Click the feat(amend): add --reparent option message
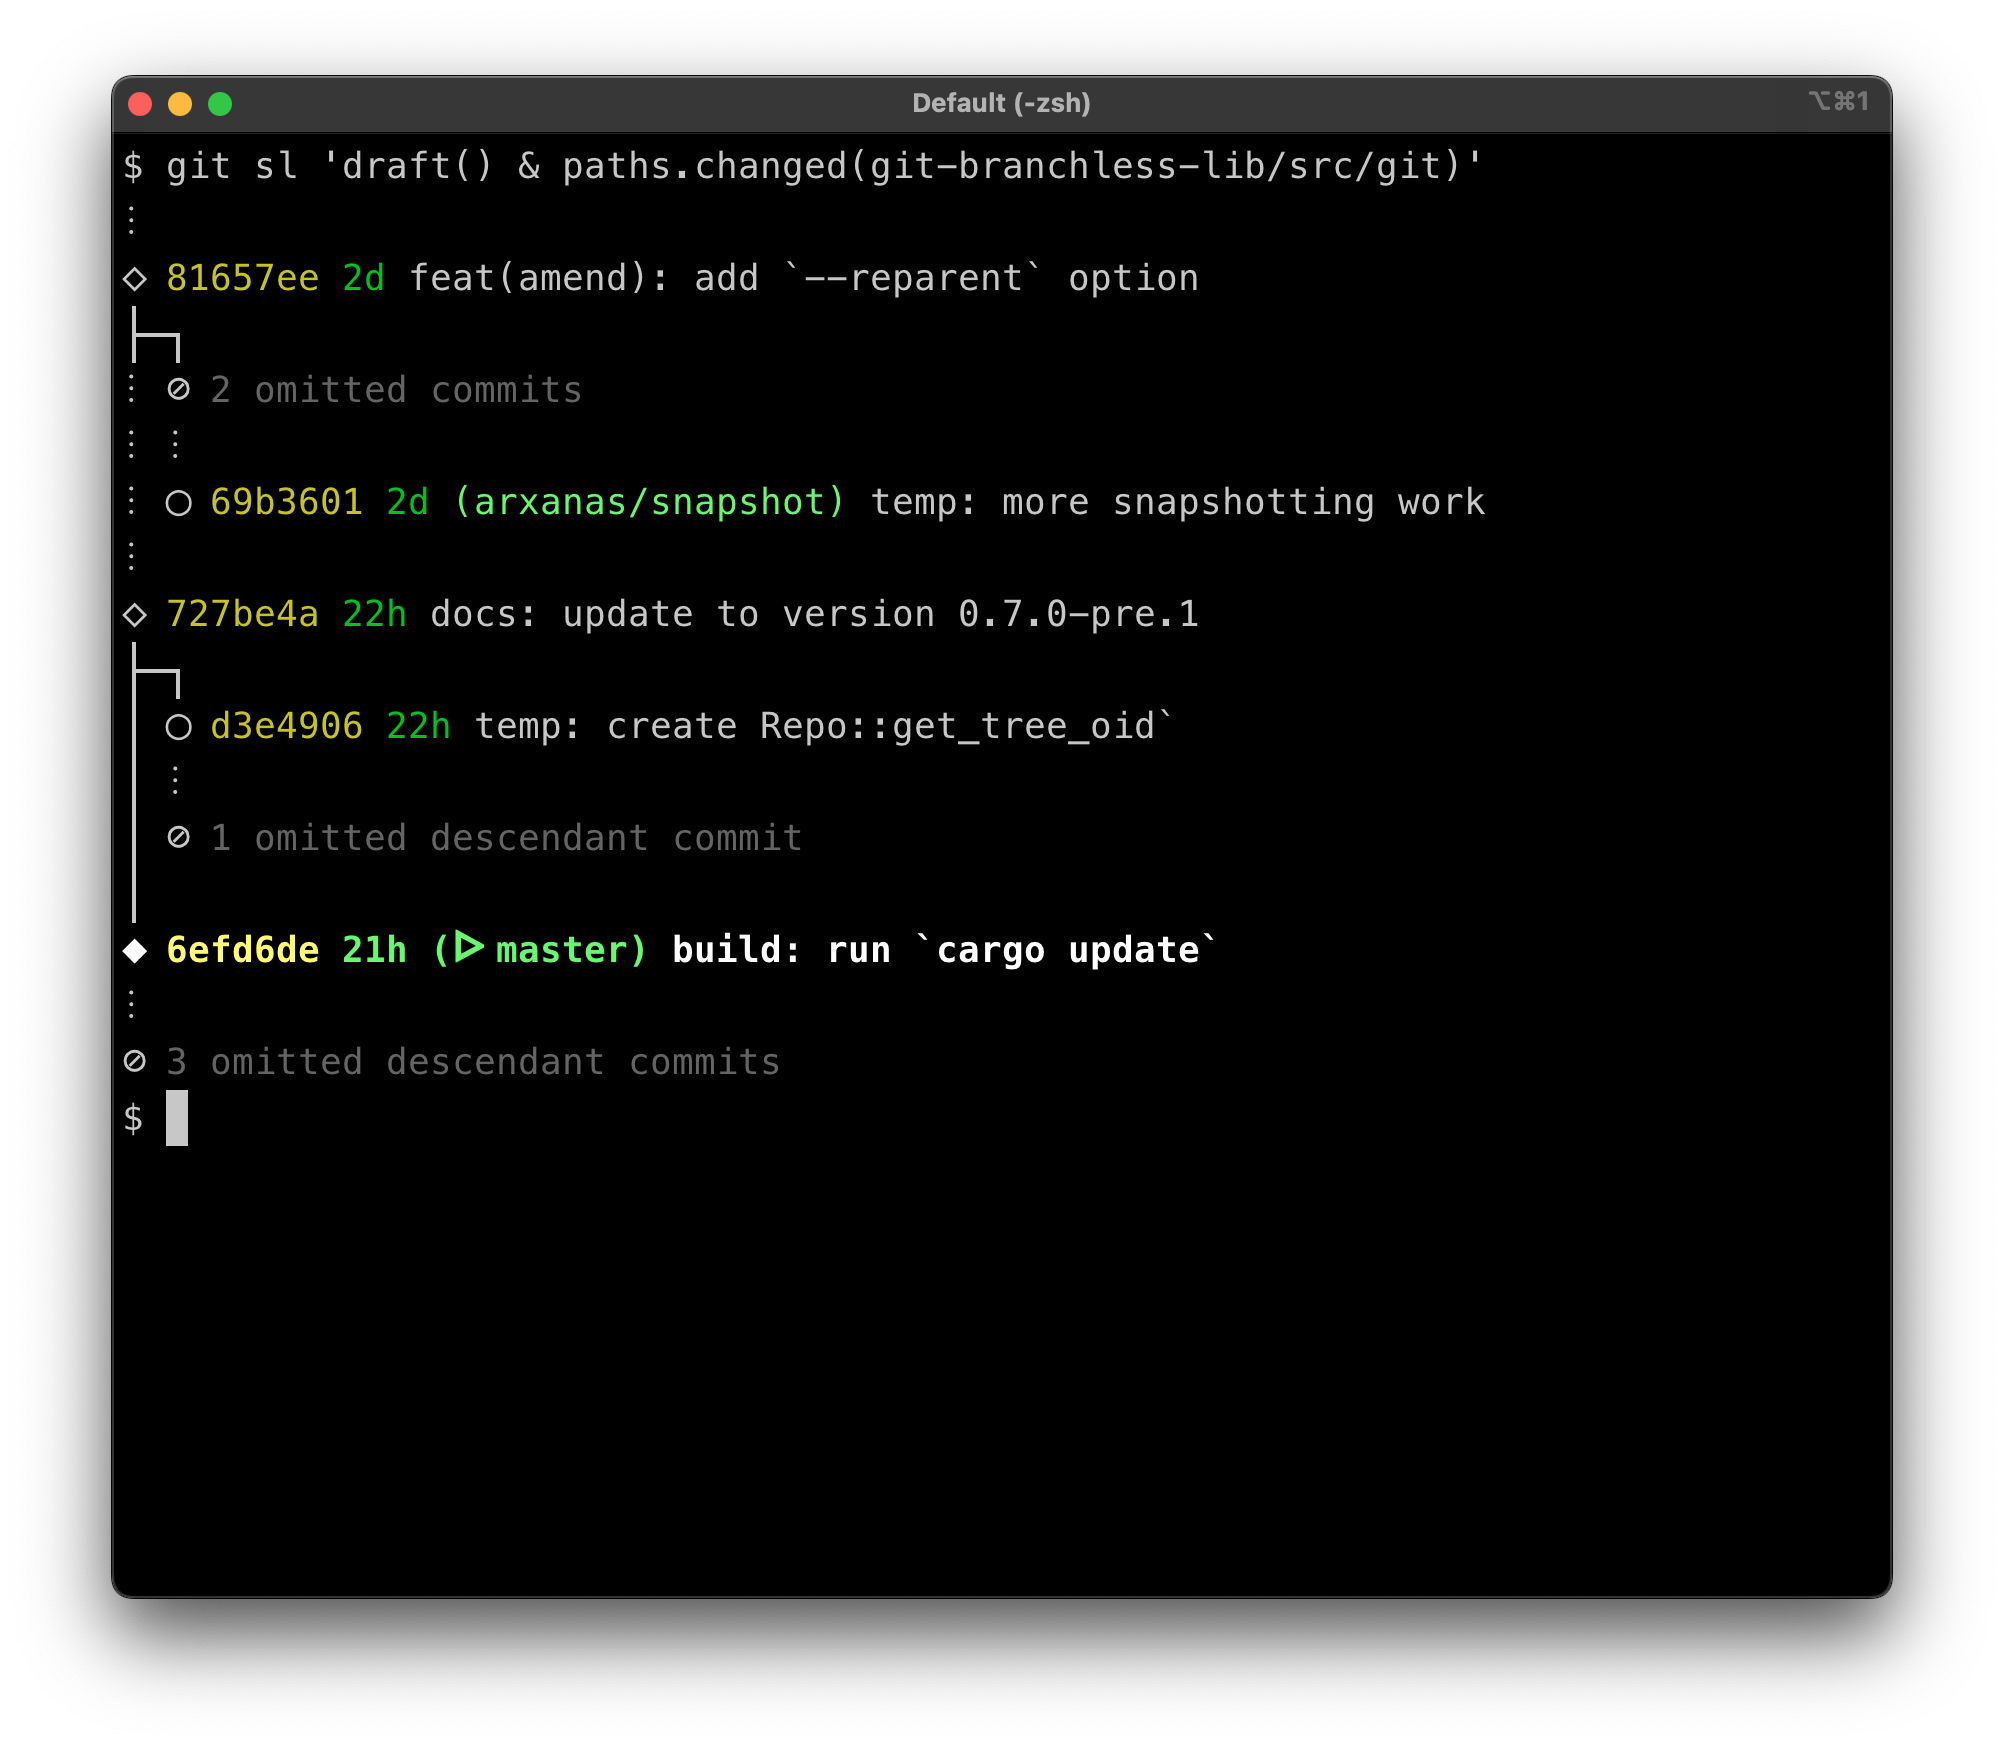 pyautogui.click(x=804, y=278)
